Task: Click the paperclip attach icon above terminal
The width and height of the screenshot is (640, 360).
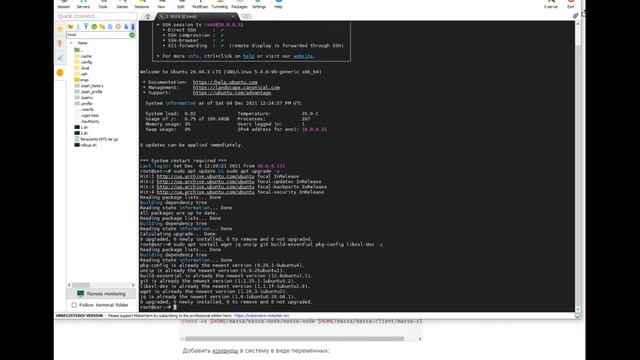Action: (x=576, y=16)
